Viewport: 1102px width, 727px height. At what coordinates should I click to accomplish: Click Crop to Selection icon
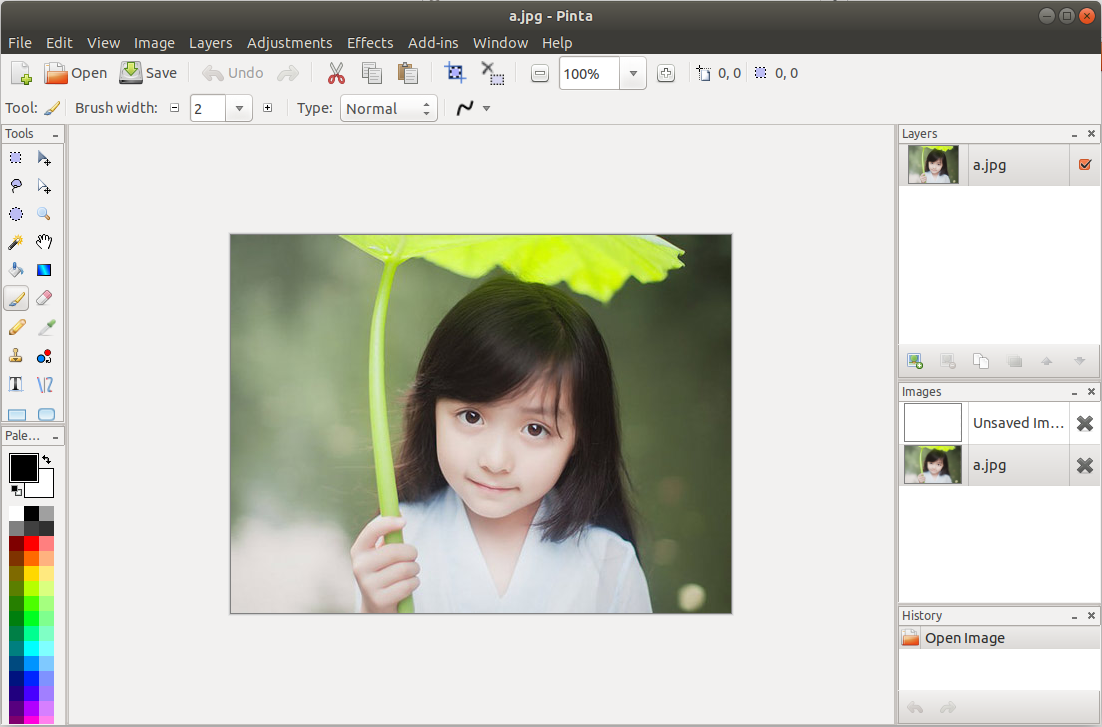(x=455, y=73)
